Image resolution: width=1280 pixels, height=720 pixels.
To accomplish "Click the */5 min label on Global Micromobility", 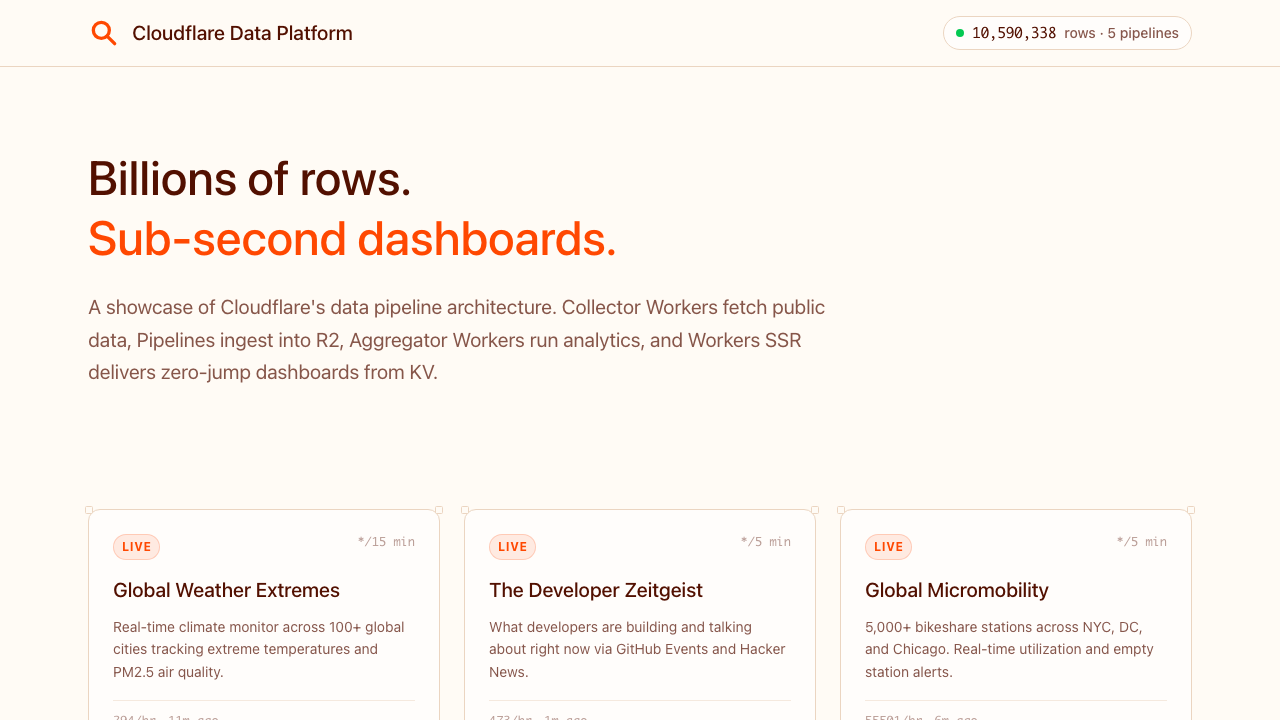I will (1142, 542).
